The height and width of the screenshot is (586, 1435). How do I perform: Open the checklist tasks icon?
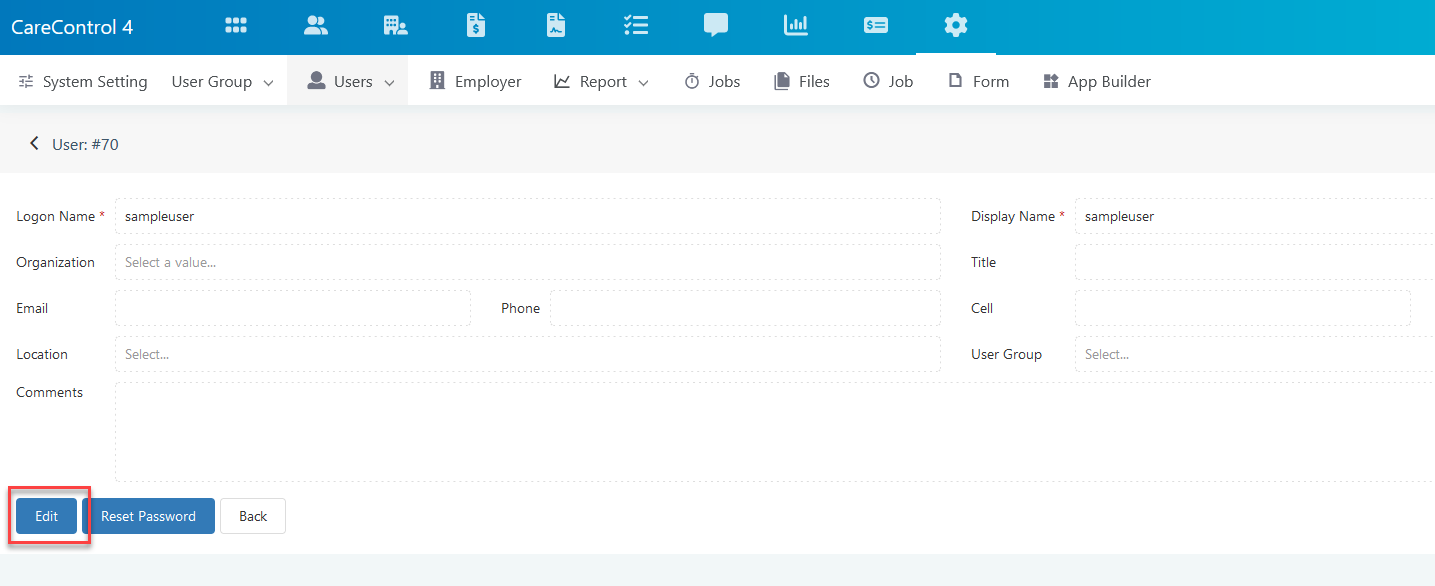click(x=636, y=26)
